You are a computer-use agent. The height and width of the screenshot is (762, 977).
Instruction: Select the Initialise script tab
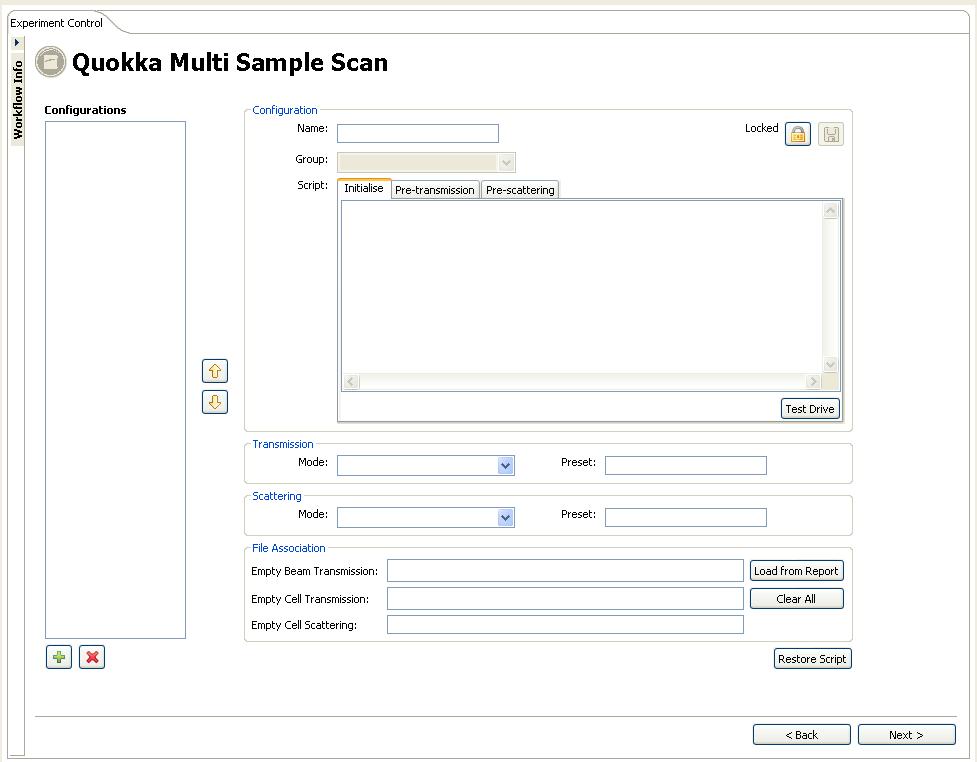tap(364, 189)
